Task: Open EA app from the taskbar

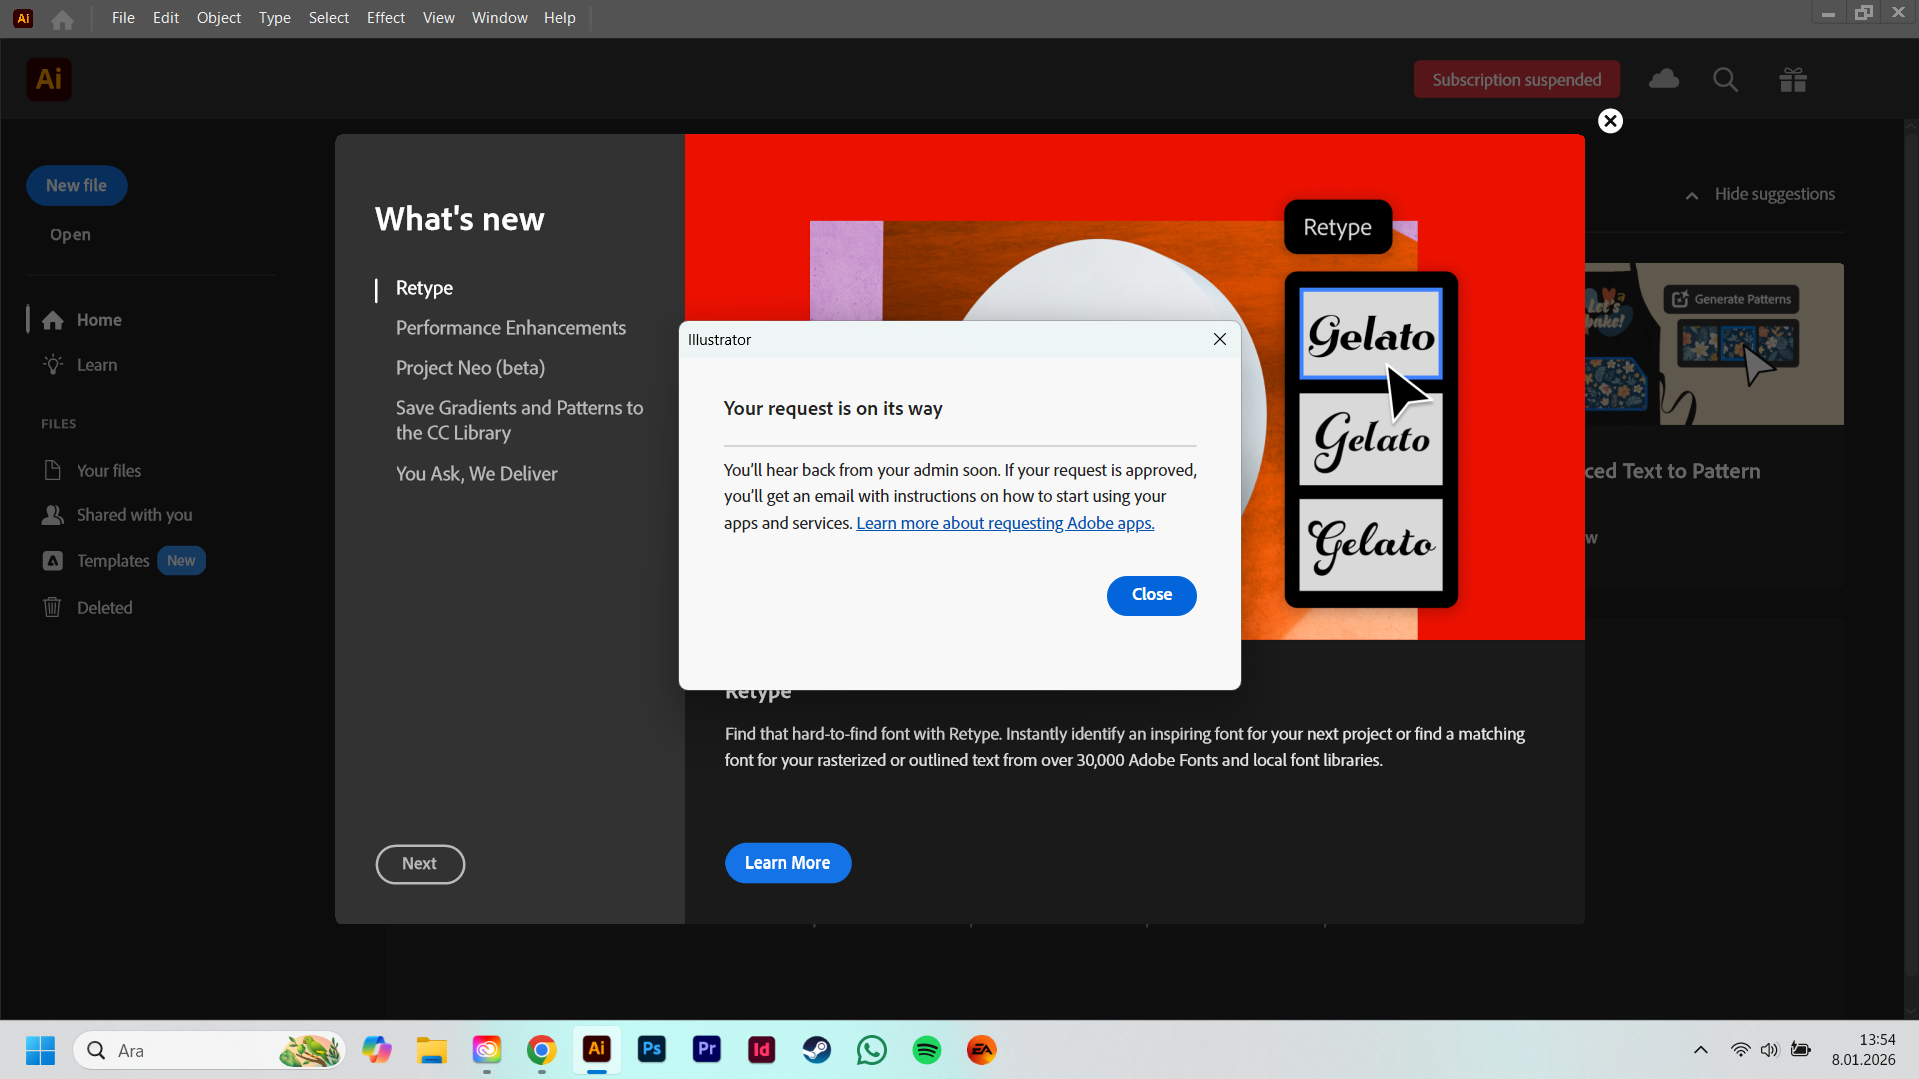Action: [x=982, y=1050]
